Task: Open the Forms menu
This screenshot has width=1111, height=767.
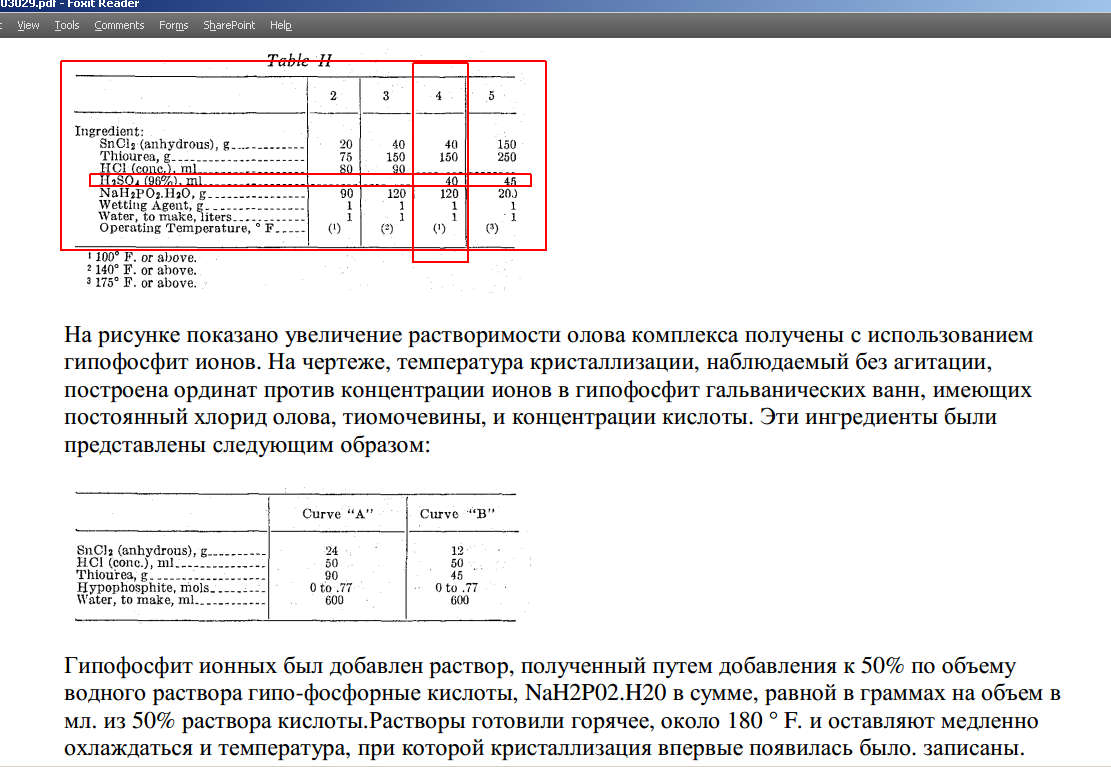Action: (x=174, y=26)
